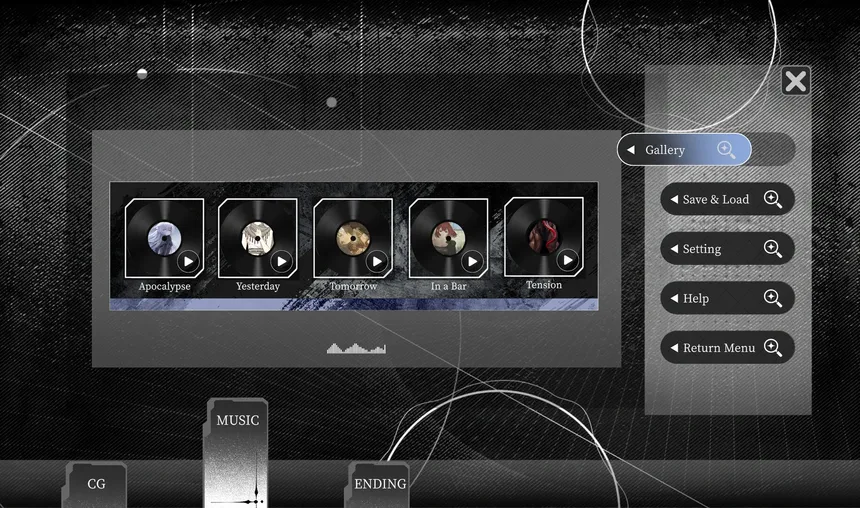Click the arrow left of Help

674,298
